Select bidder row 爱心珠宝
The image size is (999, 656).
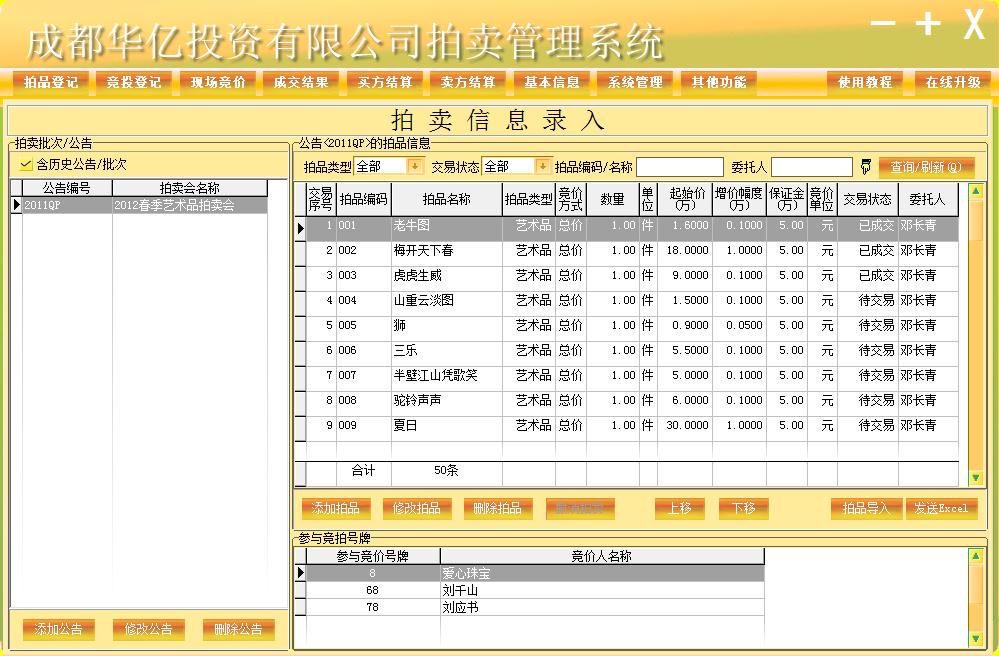535,573
